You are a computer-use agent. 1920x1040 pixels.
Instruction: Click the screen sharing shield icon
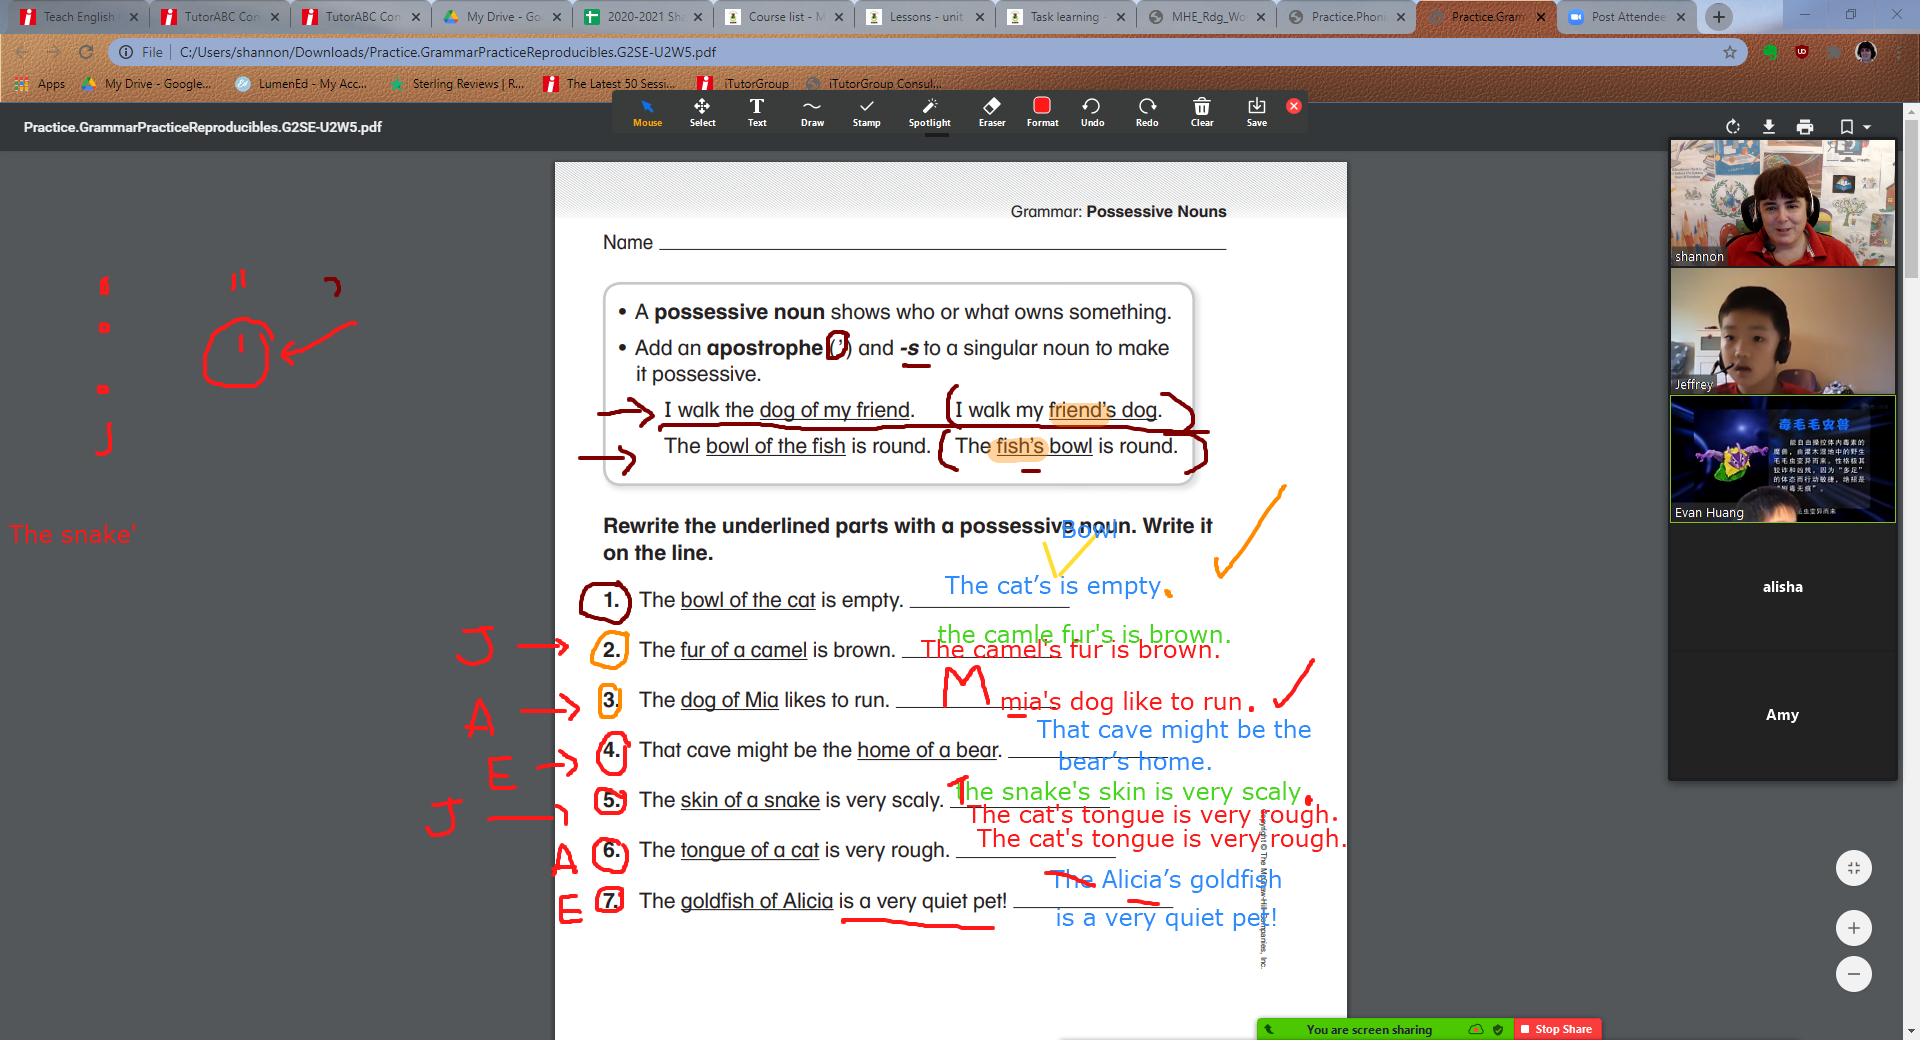point(1498,1029)
